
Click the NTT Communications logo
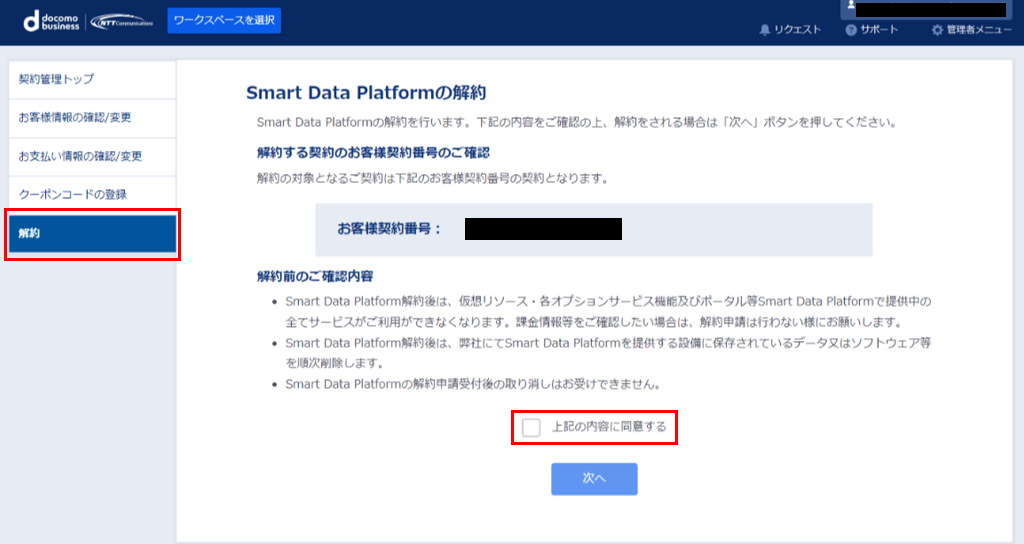pyautogui.click(x=122, y=21)
